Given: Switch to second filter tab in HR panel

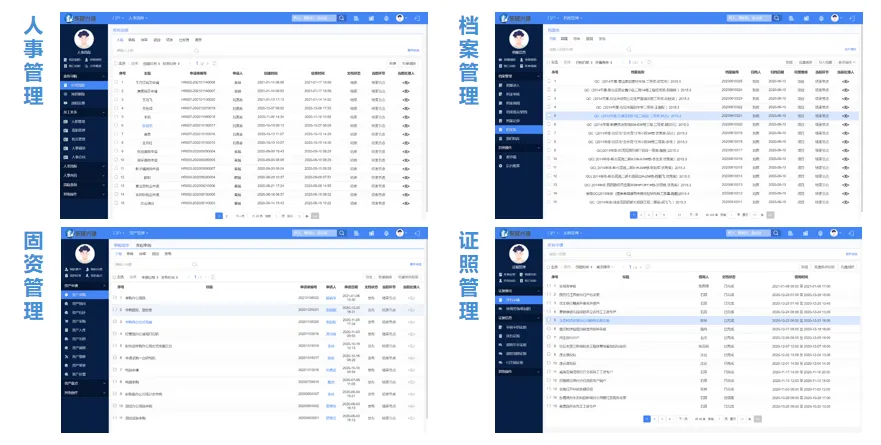Looking at the screenshot, I should tap(131, 40).
